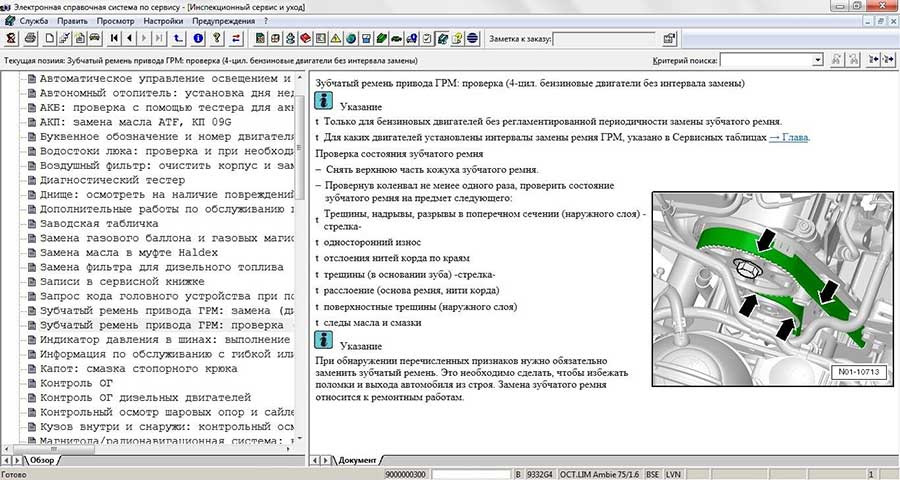The image size is (900, 480).
Task: Follow the → Глава link
Action: pos(789,137)
